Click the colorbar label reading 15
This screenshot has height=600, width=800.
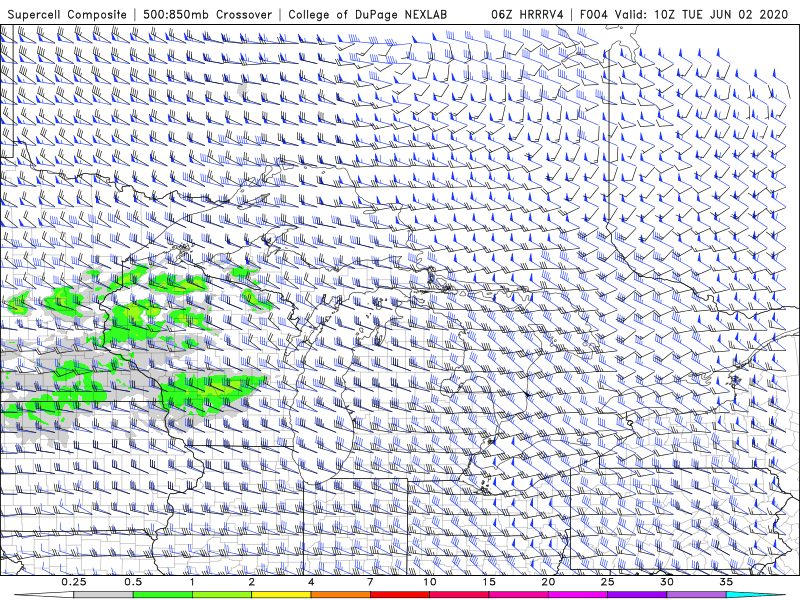click(489, 582)
